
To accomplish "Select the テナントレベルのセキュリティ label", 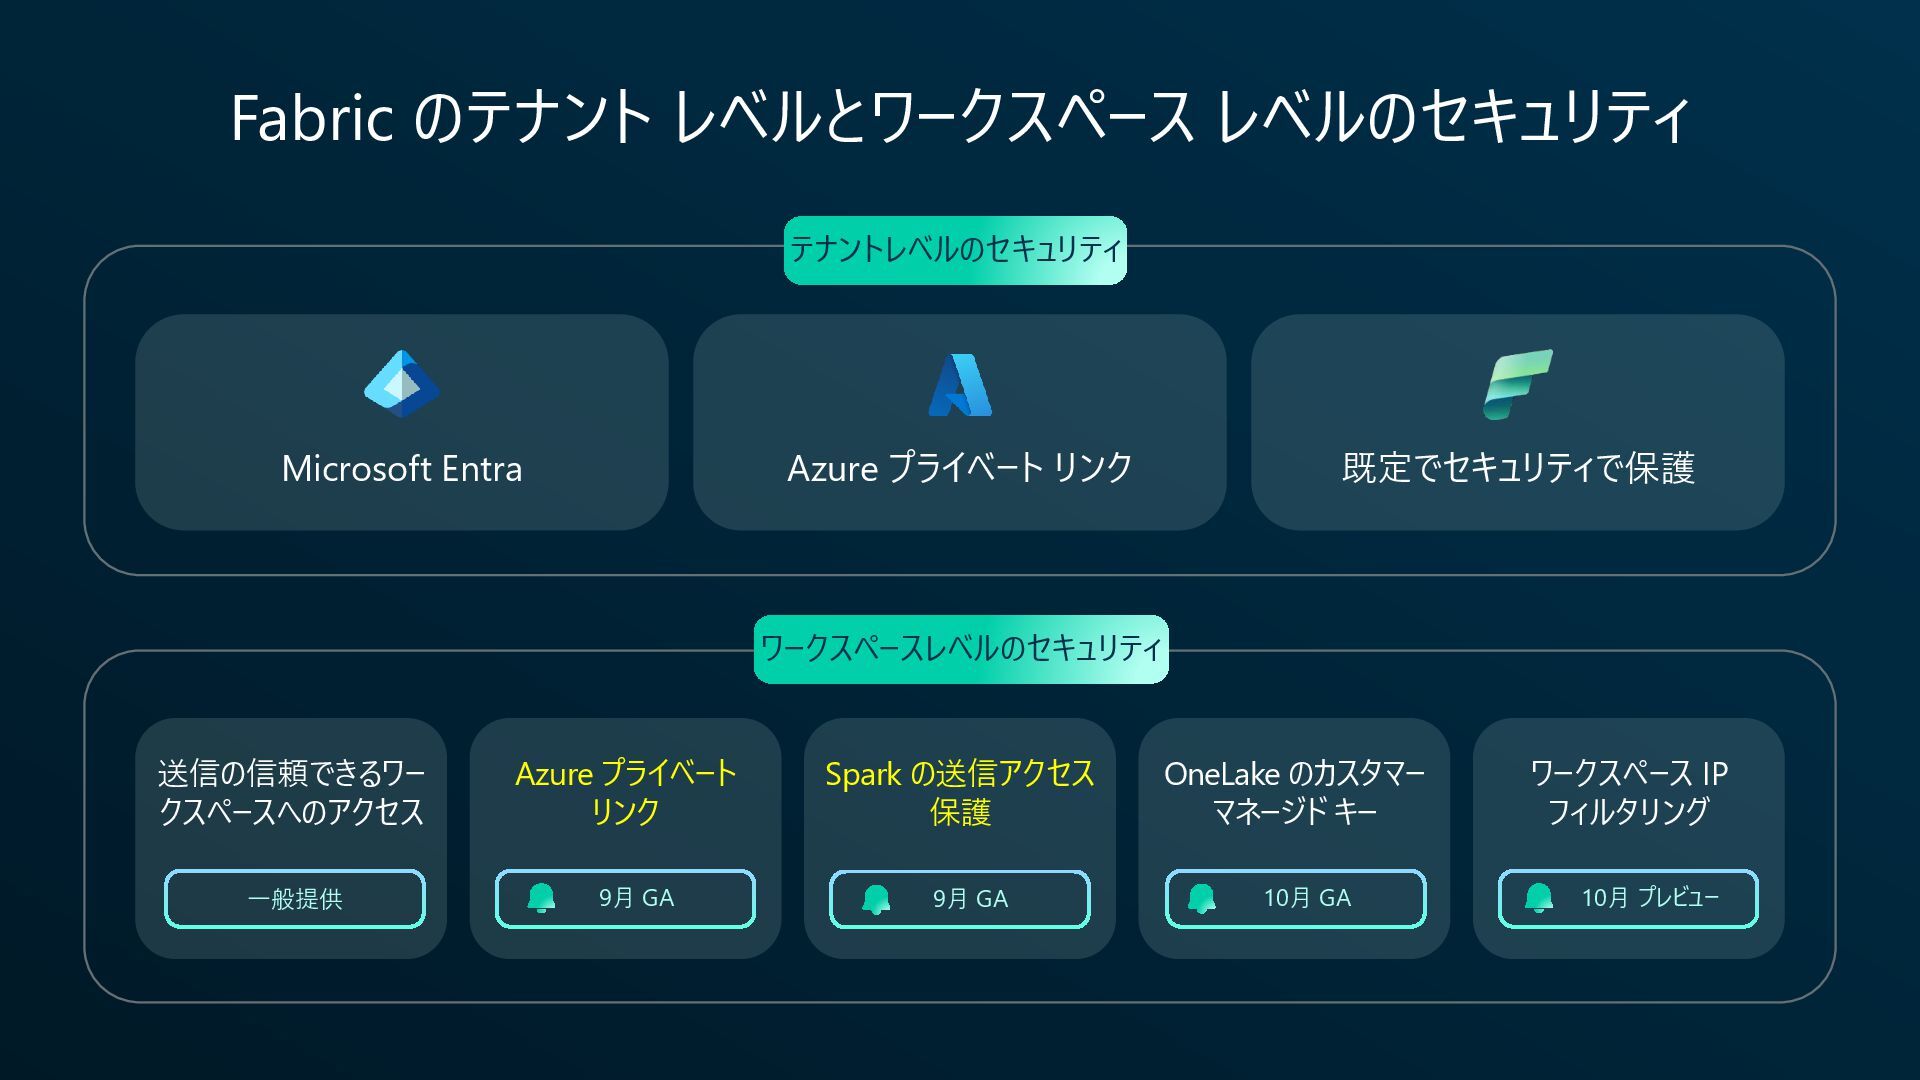I will click(955, 250).
